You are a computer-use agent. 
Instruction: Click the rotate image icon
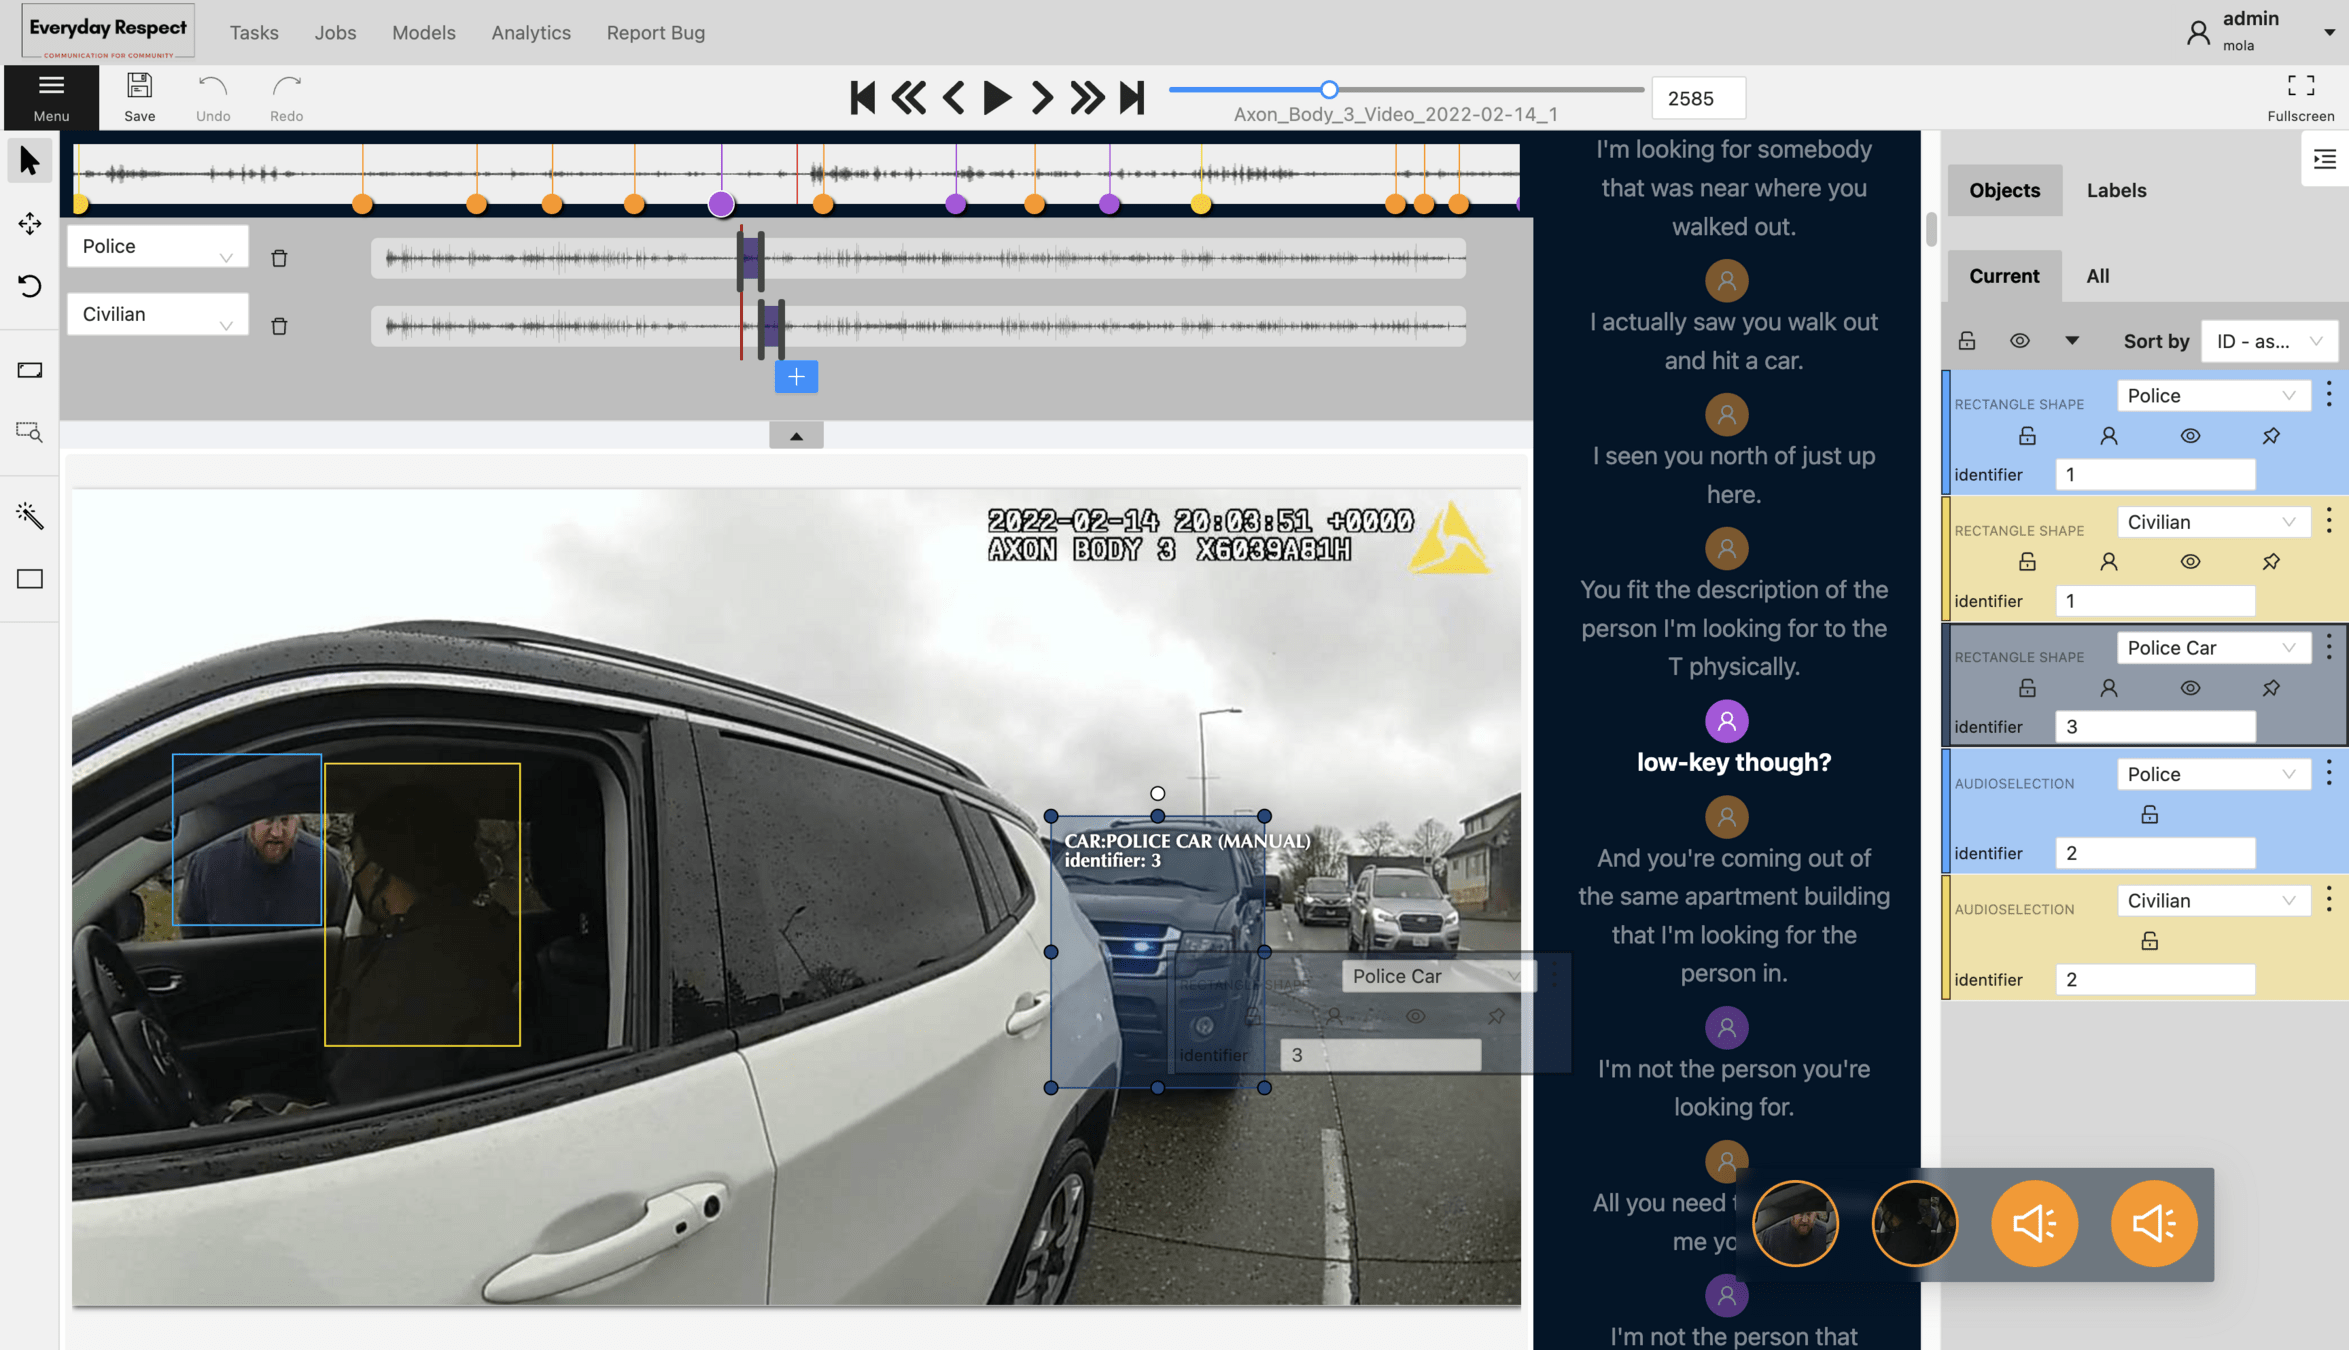click(29, 287)
